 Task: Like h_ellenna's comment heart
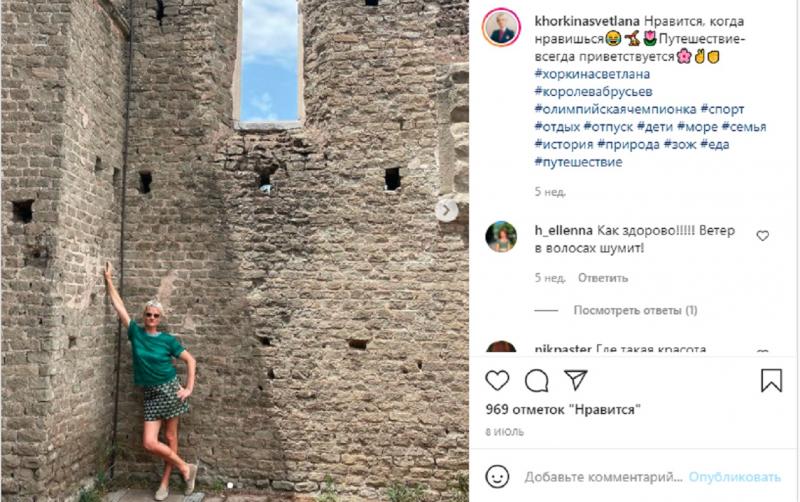tap(762, 236)
